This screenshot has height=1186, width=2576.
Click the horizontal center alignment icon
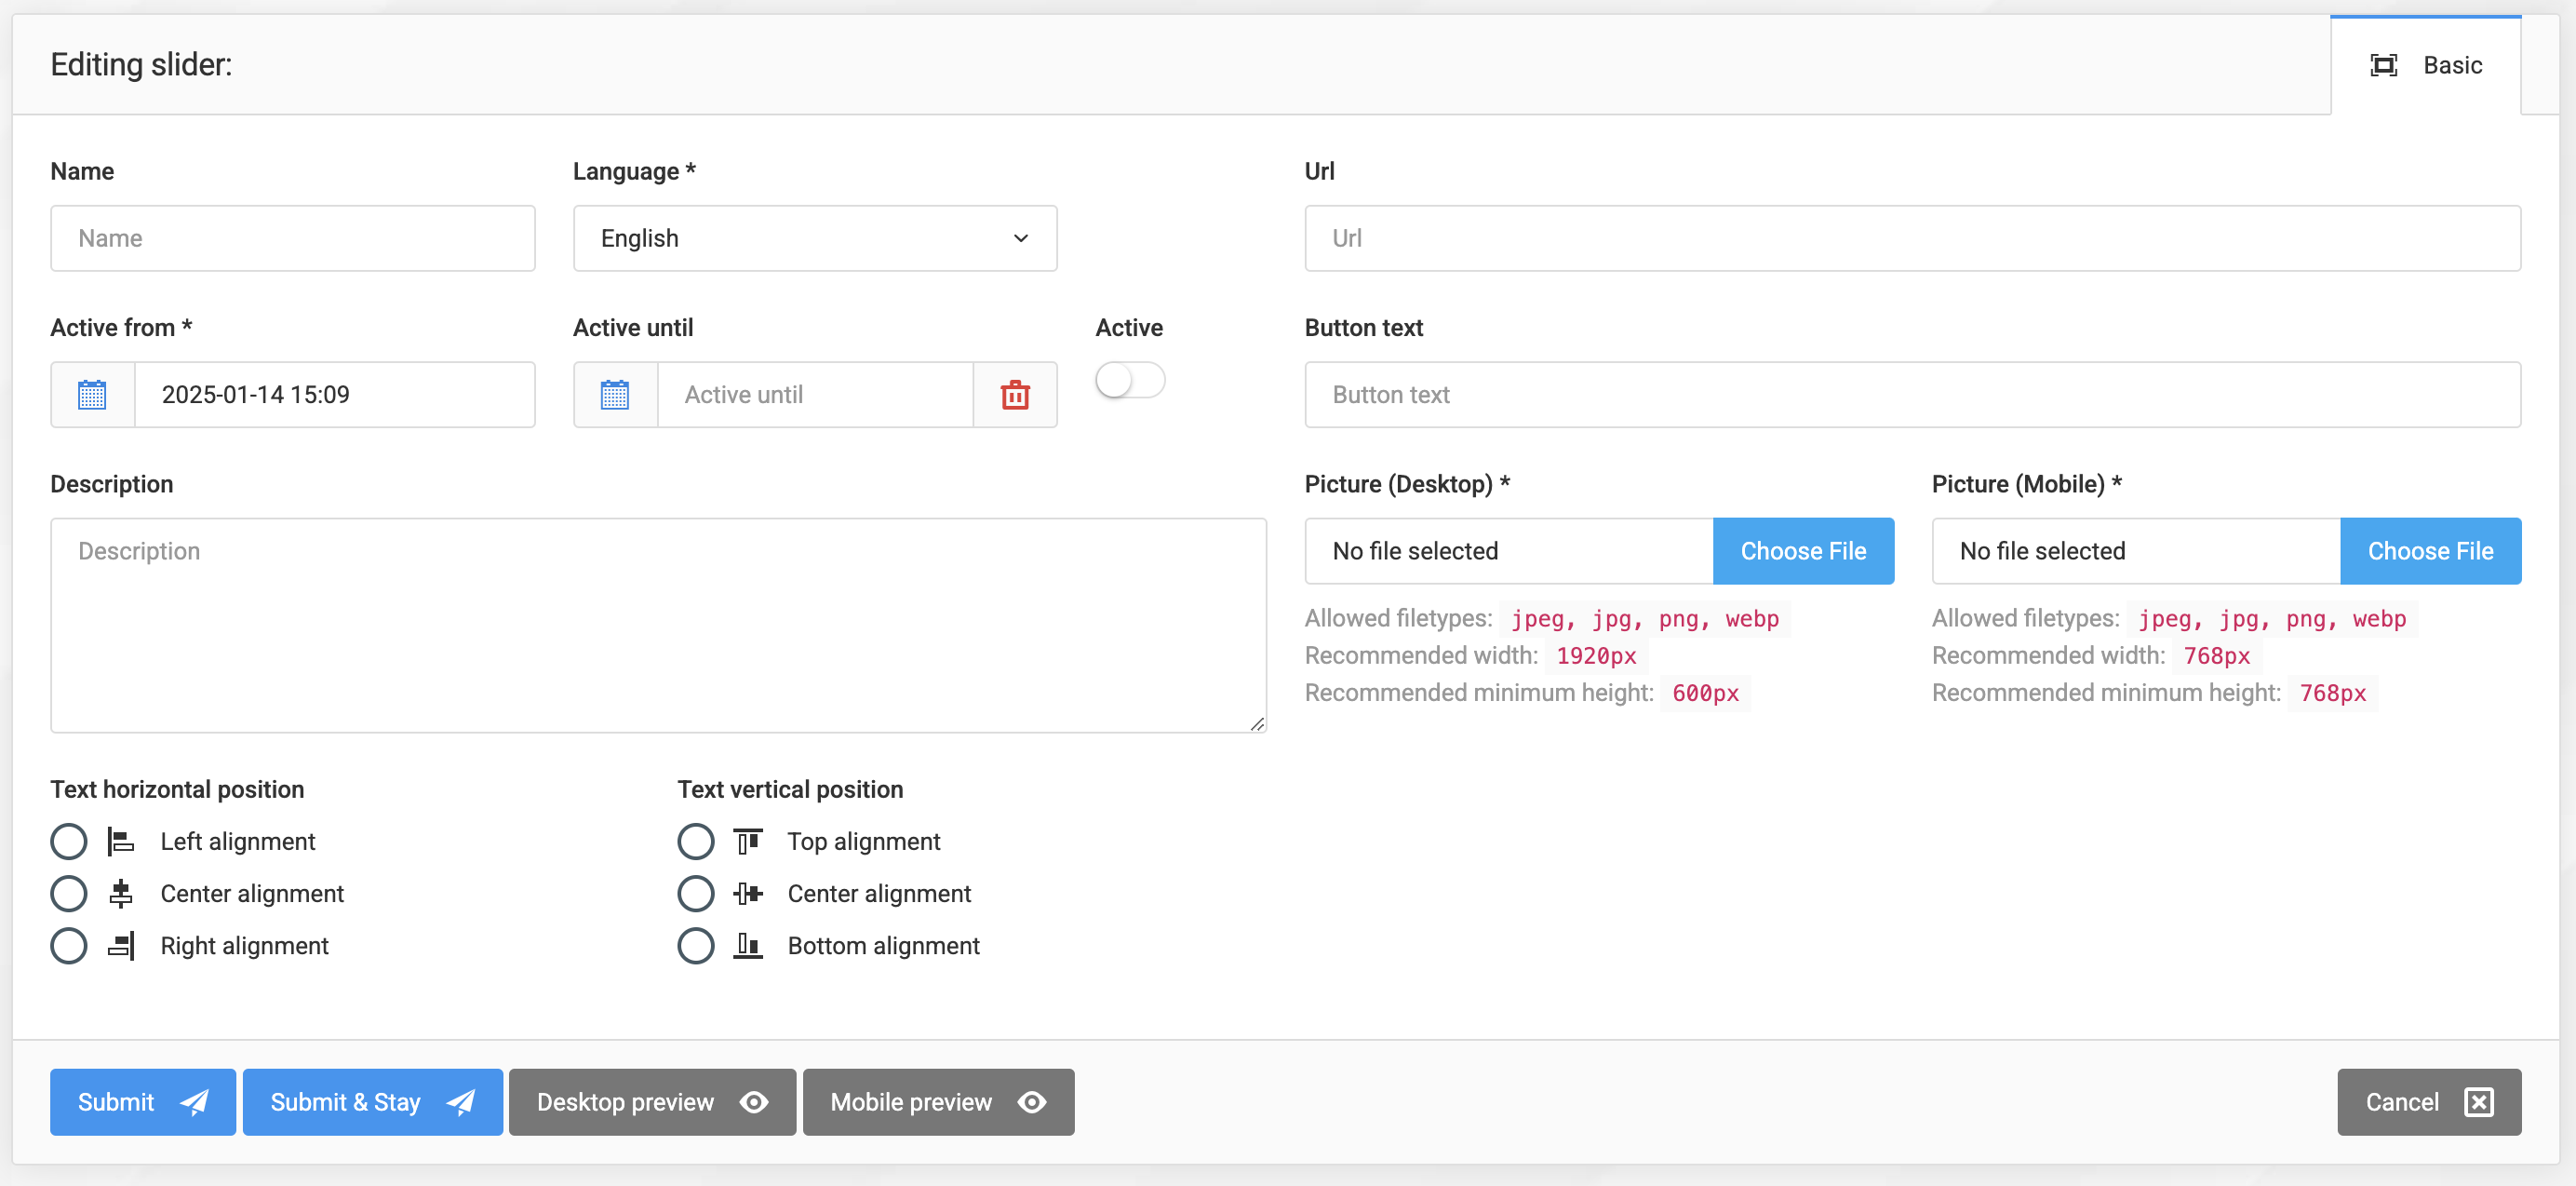[x=121, y=893]
